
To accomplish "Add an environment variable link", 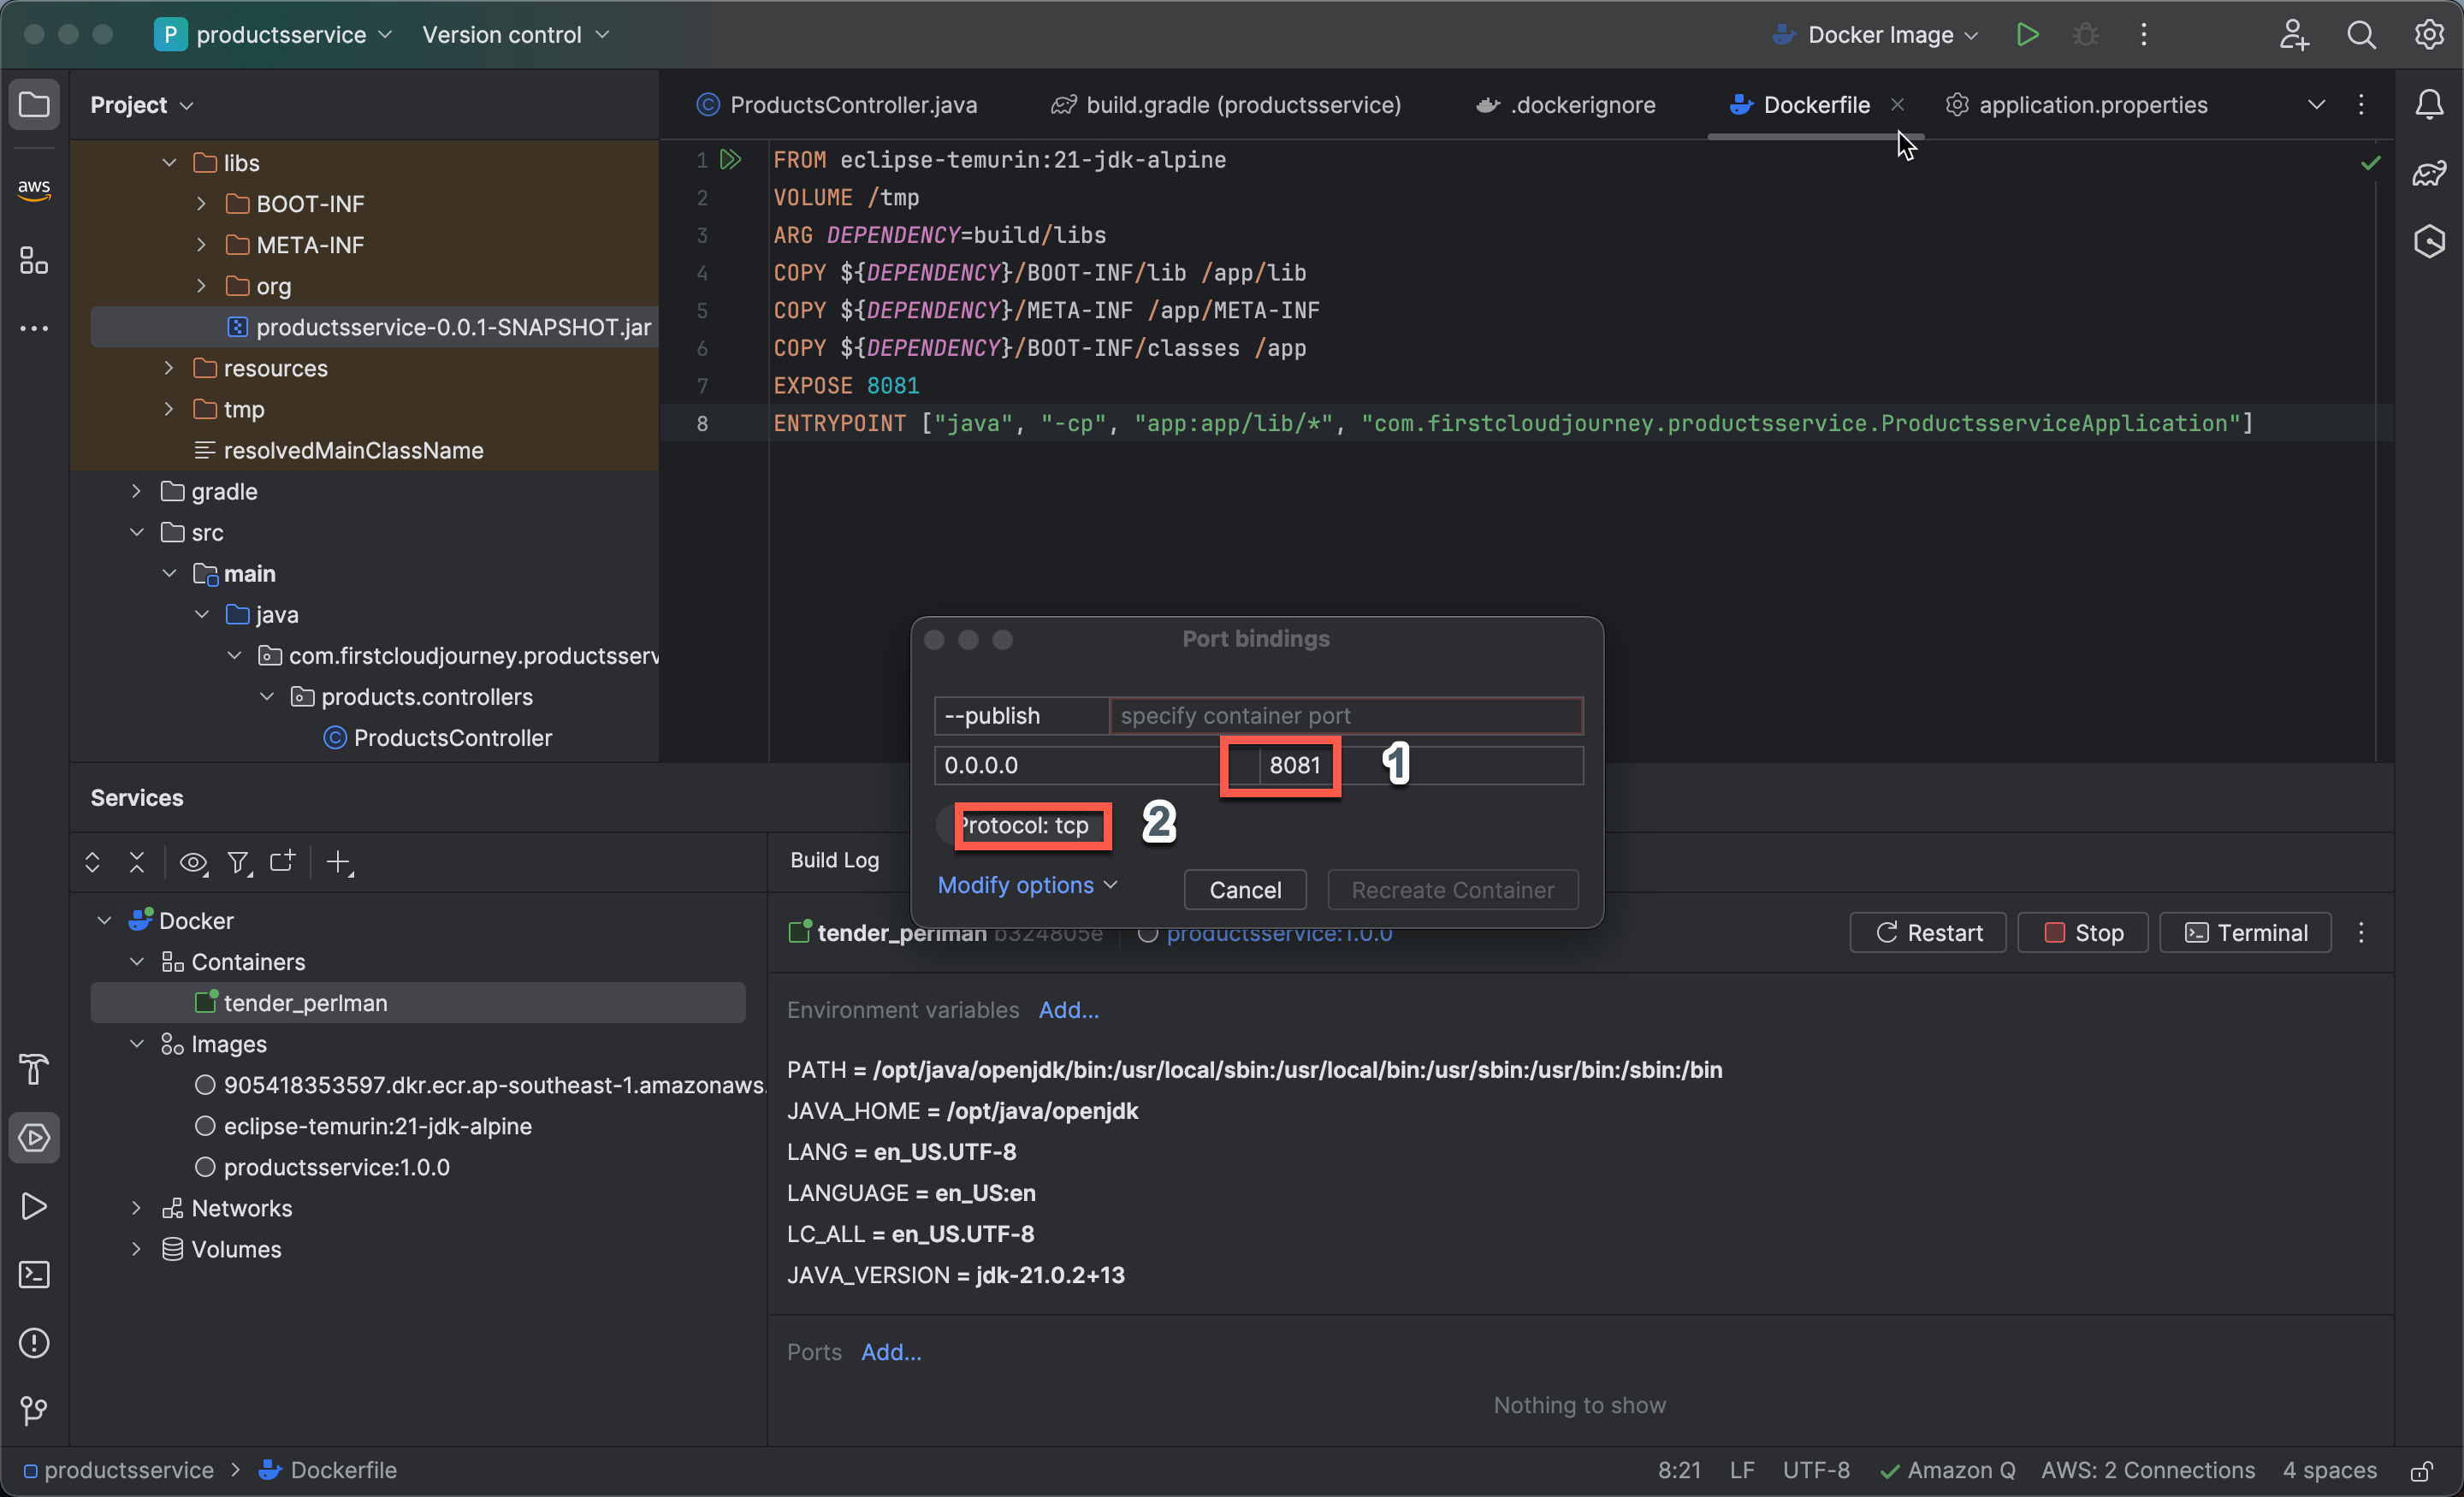I will (1069, 1010).
